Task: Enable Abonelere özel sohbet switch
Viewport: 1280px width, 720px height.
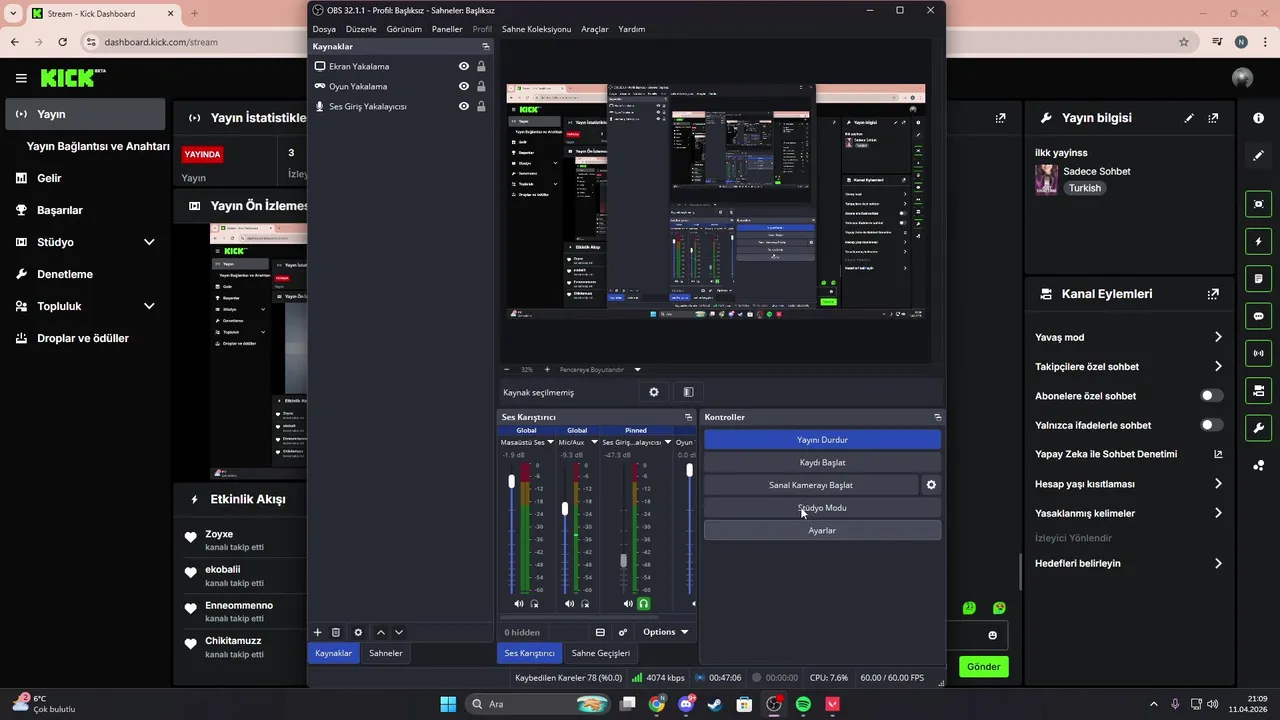Action: click(1212, 396)
